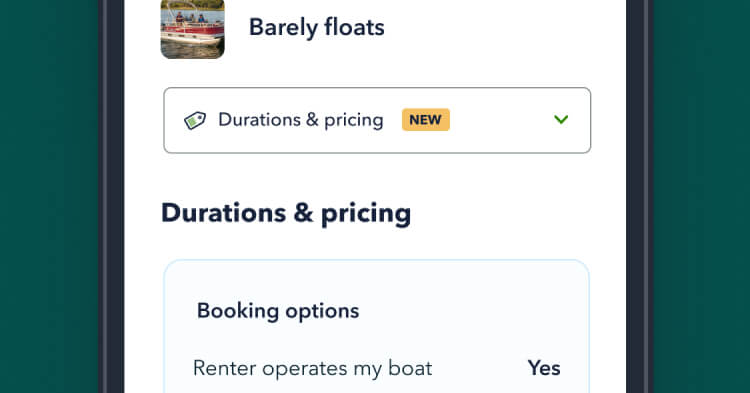Screen dimensions: 750x393
Task: Click the phone frame's left bezel
Action: (112, 196)
